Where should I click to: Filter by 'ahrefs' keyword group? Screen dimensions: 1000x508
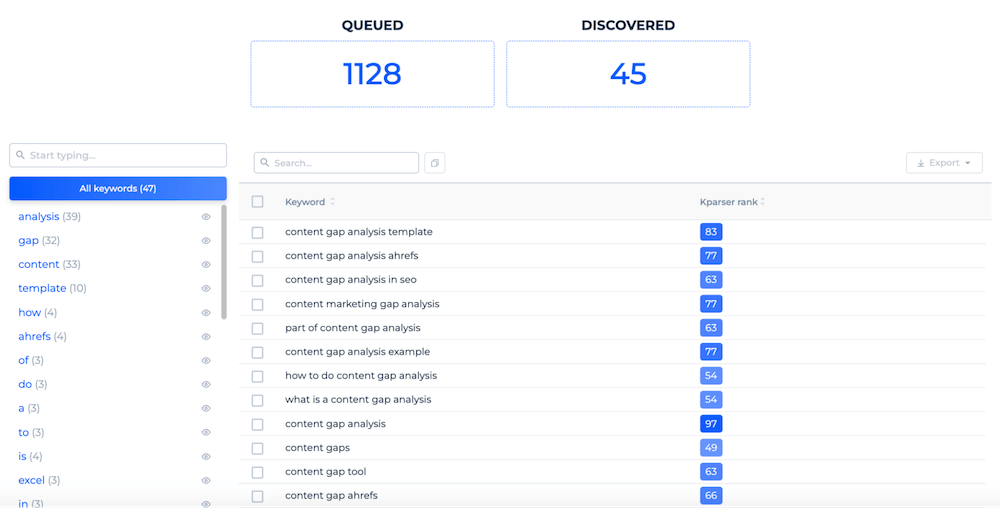42,337
